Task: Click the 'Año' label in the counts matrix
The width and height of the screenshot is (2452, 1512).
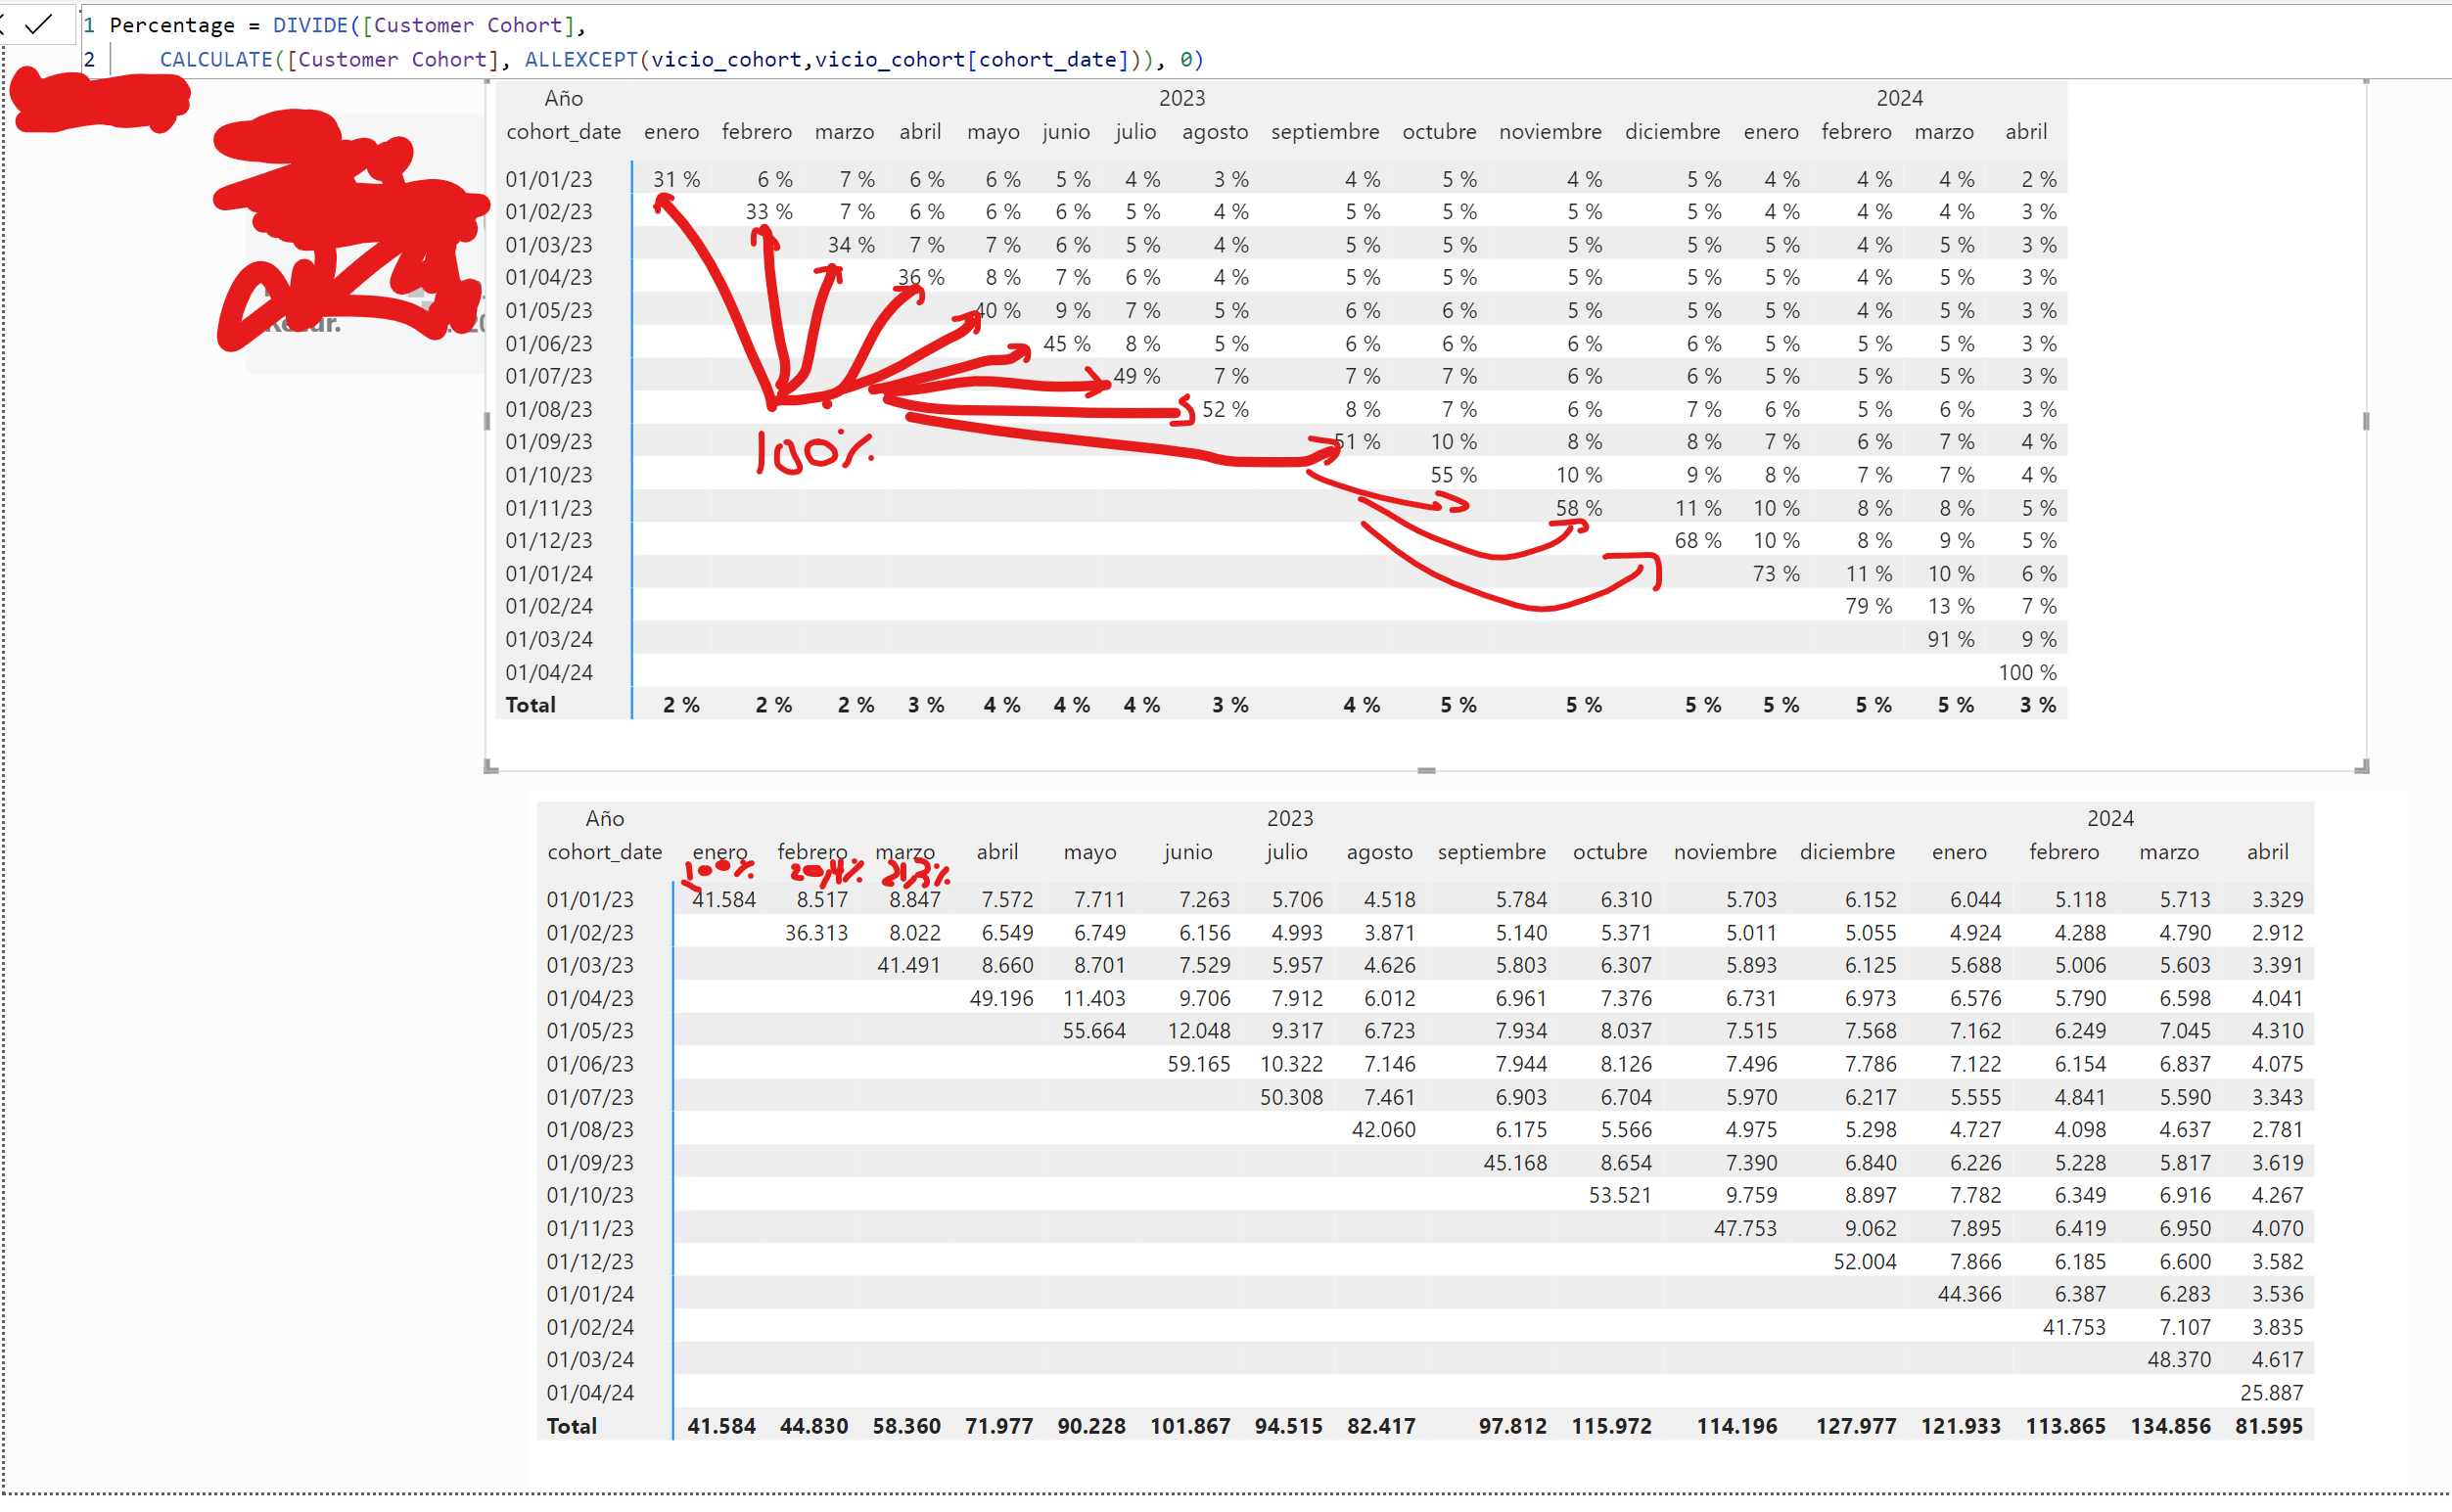Action: point(604,818)
